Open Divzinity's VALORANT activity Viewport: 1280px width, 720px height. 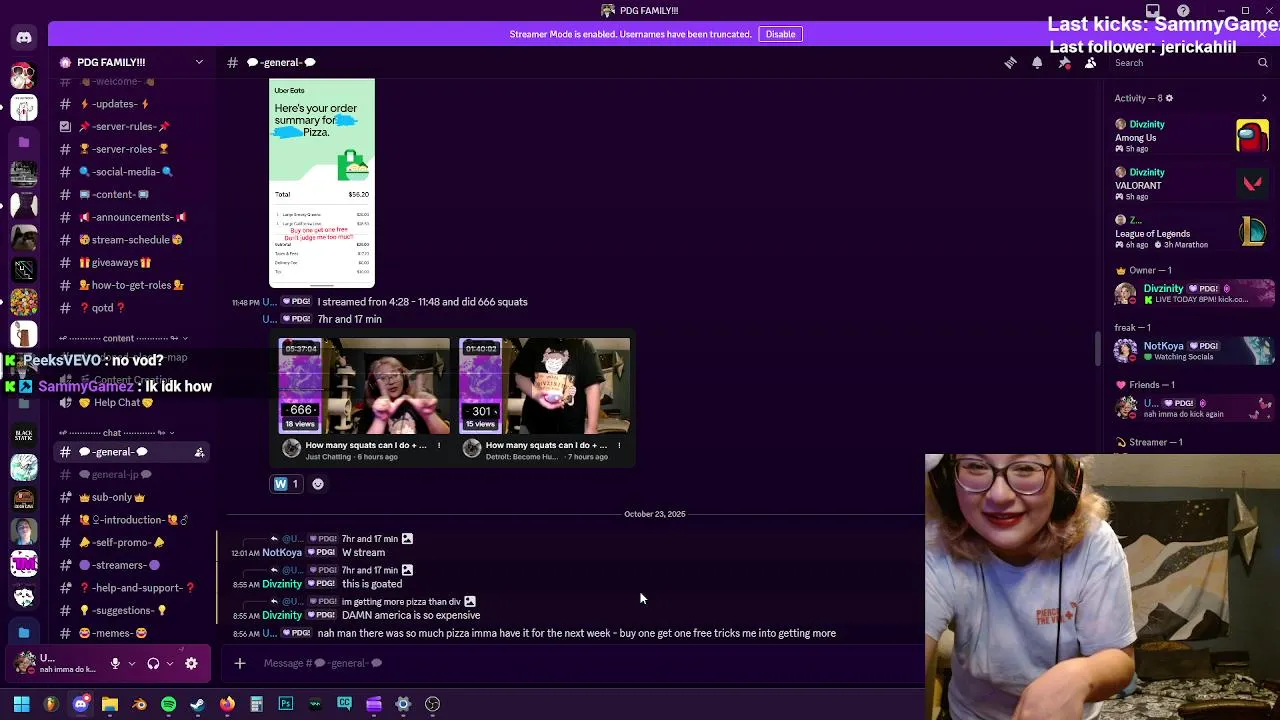click(1192, 184)
